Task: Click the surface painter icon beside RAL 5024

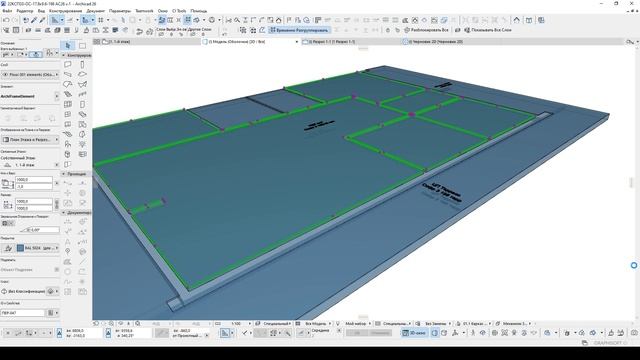Action: pyautogui.click(x=8, y=248)
